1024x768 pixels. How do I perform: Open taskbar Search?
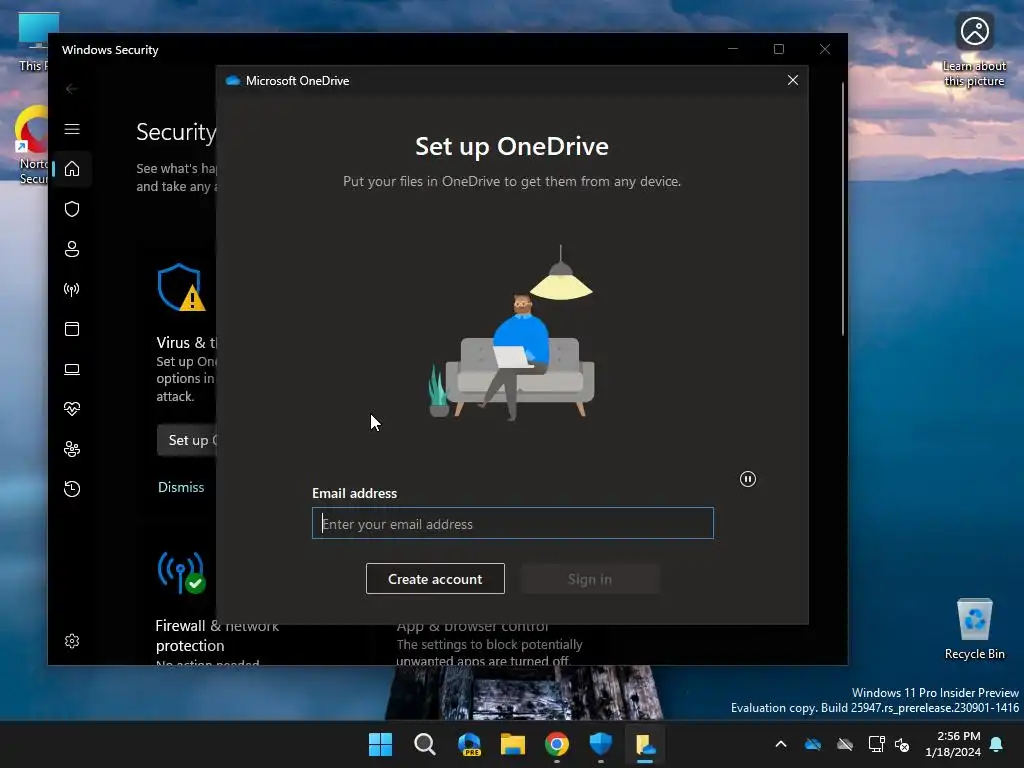click(424, 744)
